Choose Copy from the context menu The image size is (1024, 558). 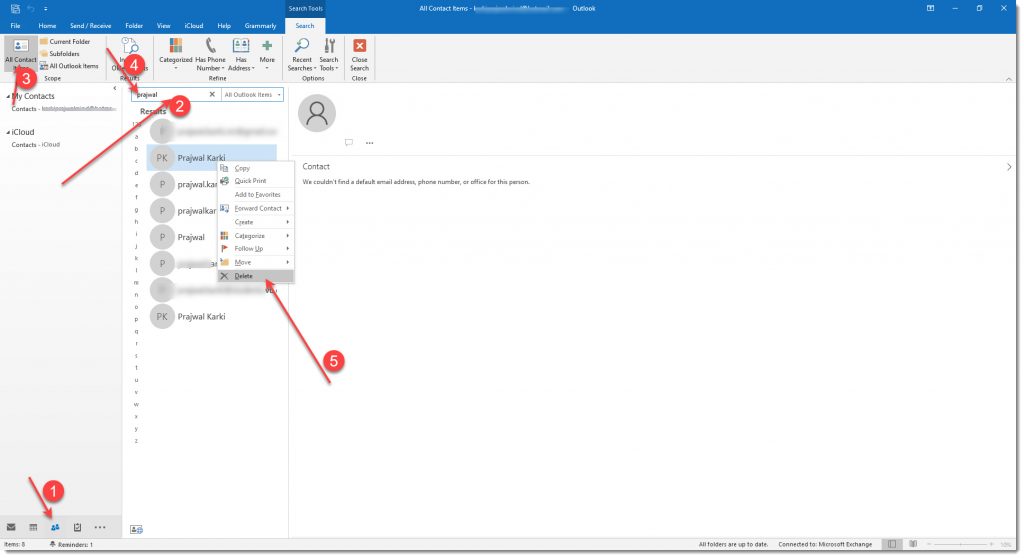click(x=255, y=169)
